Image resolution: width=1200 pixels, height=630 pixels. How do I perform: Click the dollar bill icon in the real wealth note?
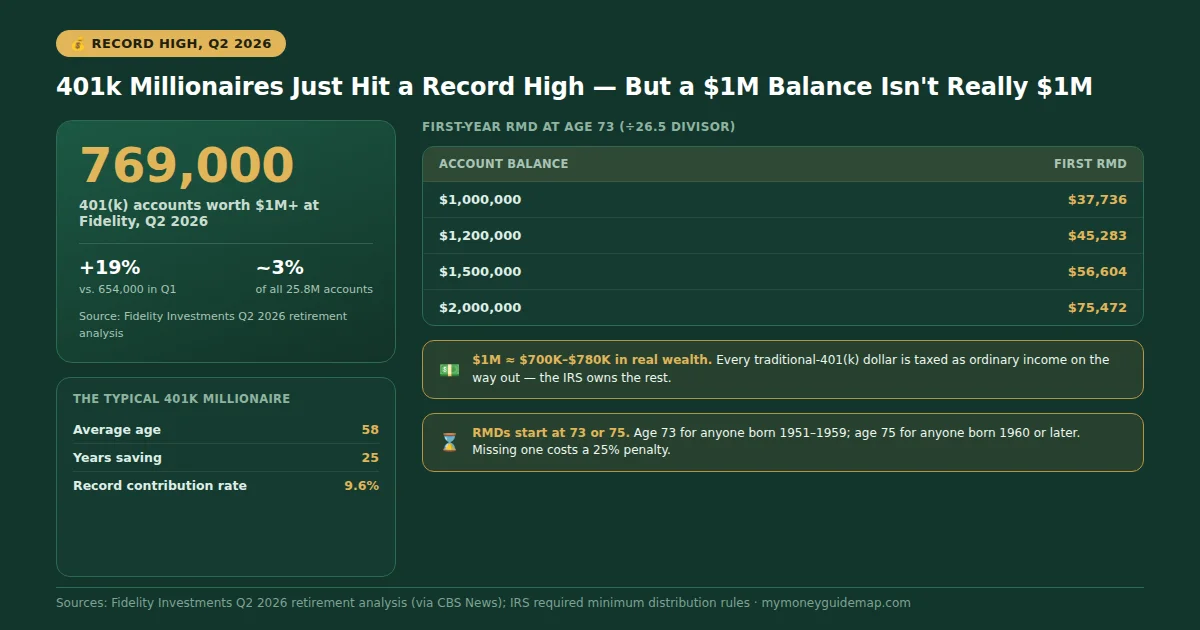point(449,370)
